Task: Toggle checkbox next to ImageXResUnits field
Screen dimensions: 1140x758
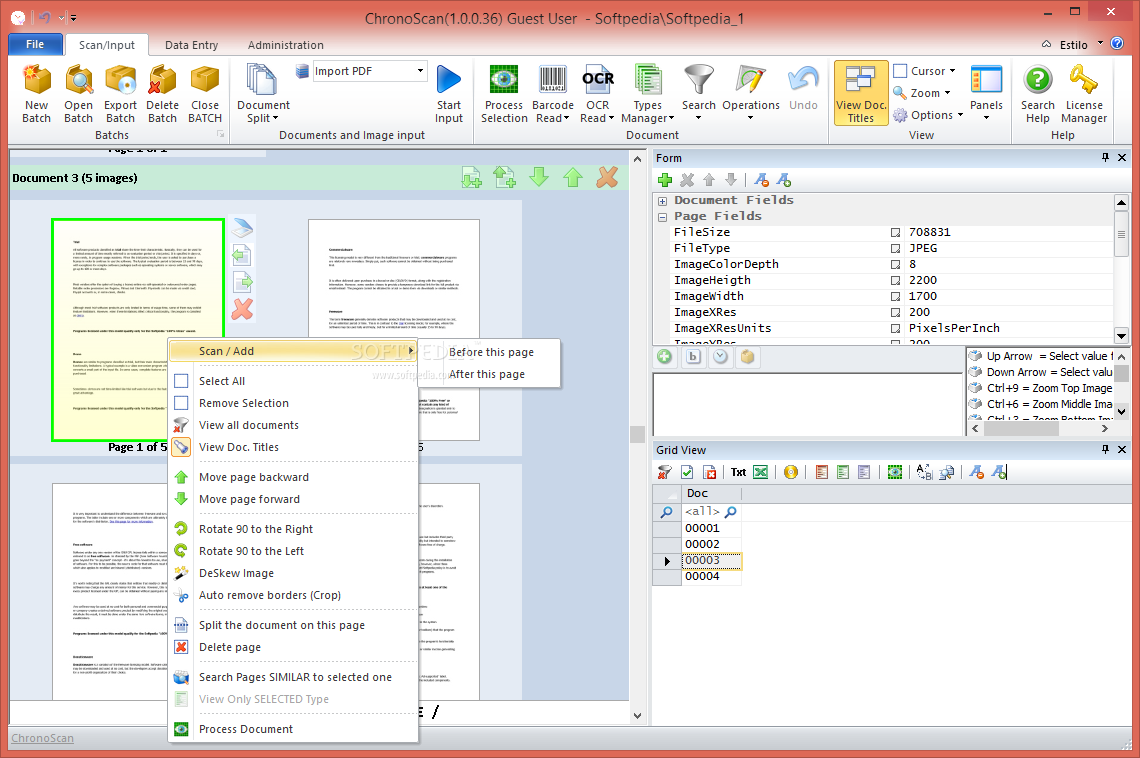Action: click(896, 328)
